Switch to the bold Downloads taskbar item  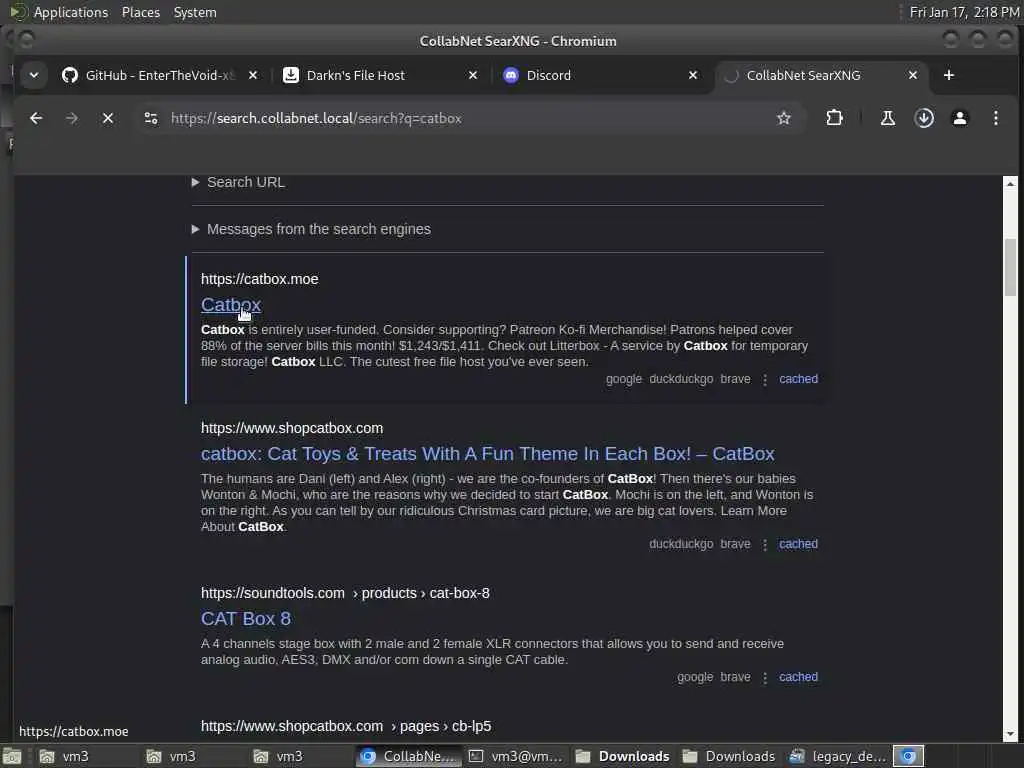[622, 756]
